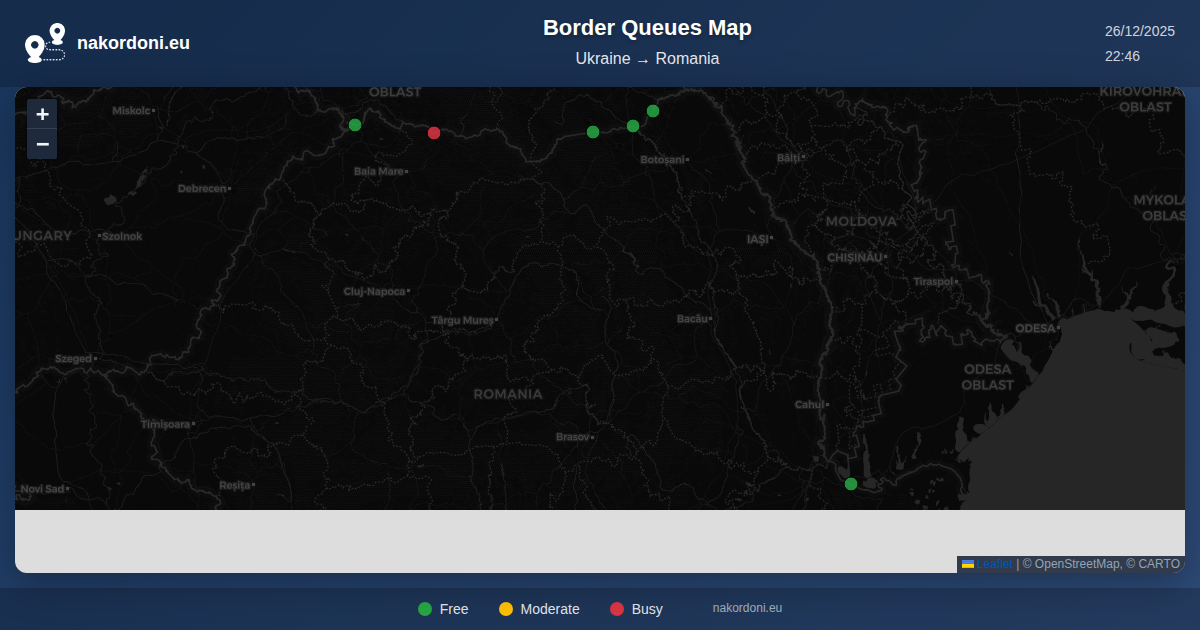This screenshot has height=630, width=1200.
Task: Click the green Free legend dot
Action: [x=425, y=609]
